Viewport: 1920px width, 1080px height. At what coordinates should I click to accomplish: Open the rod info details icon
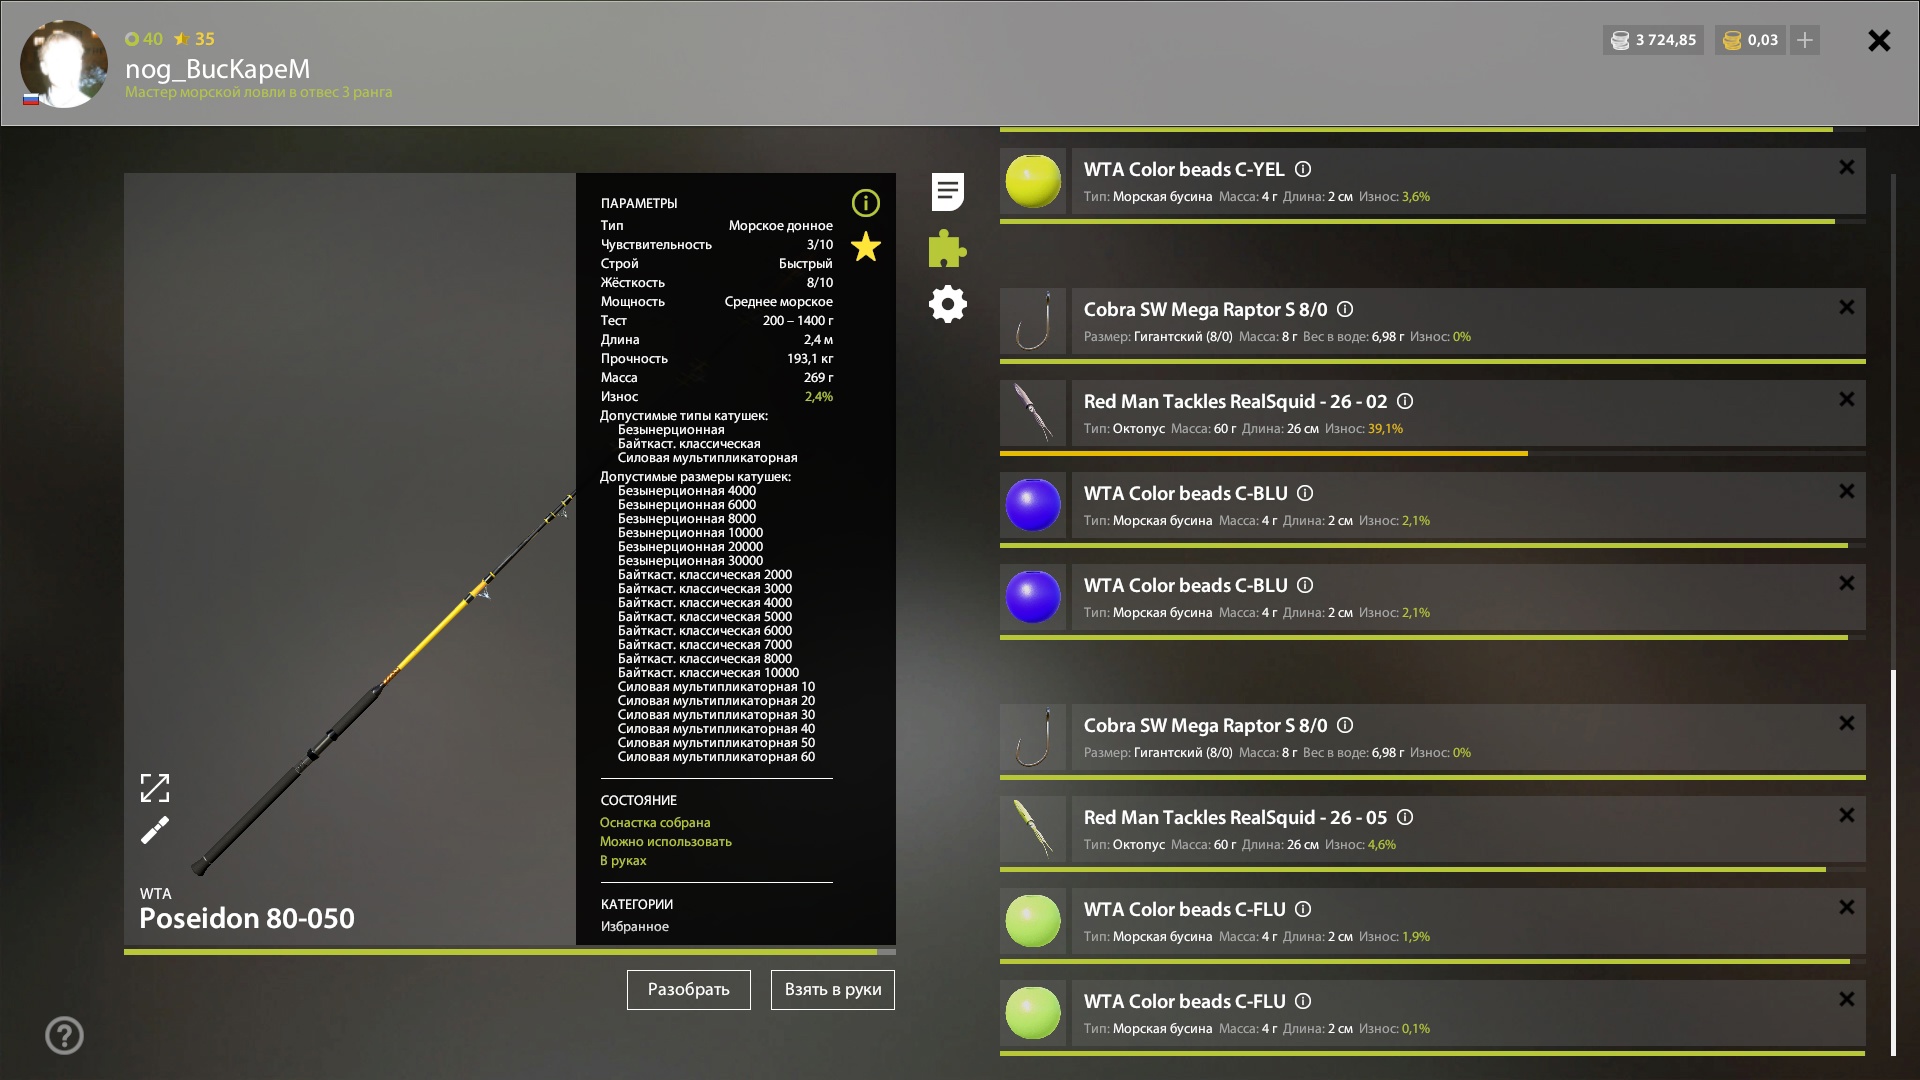point(866,203)
